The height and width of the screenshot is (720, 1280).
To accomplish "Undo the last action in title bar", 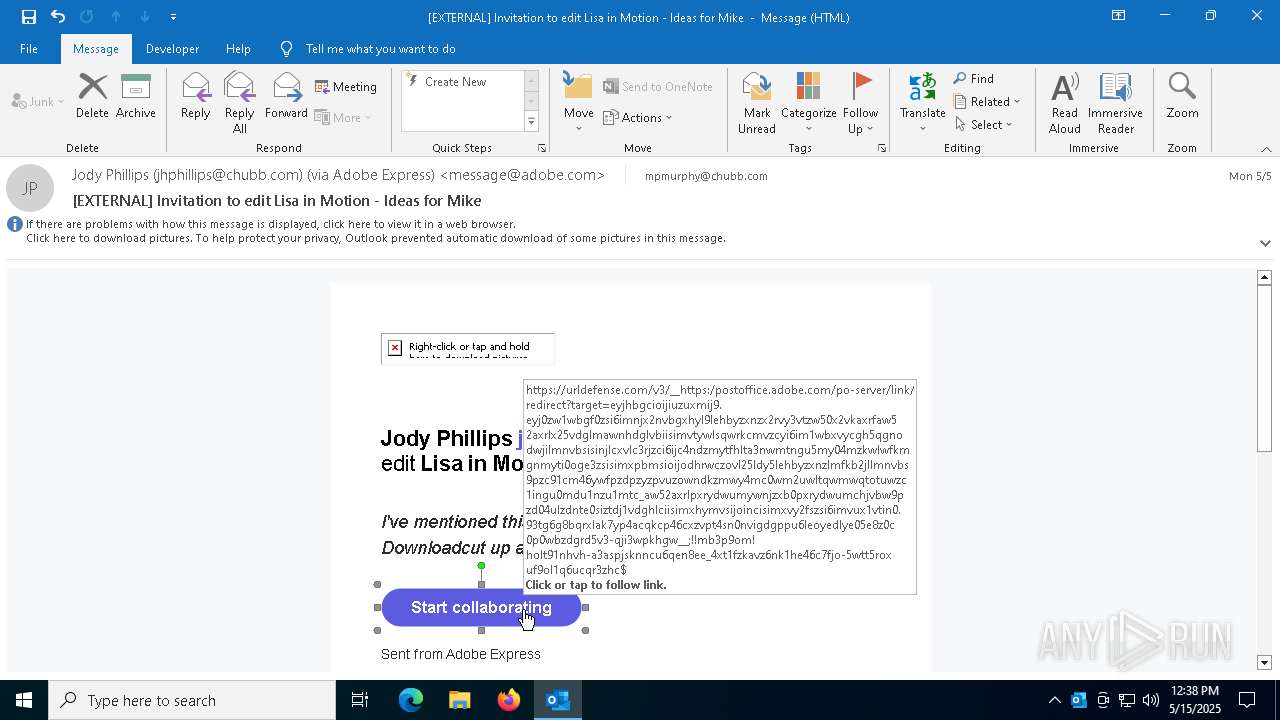I will 58,17.
